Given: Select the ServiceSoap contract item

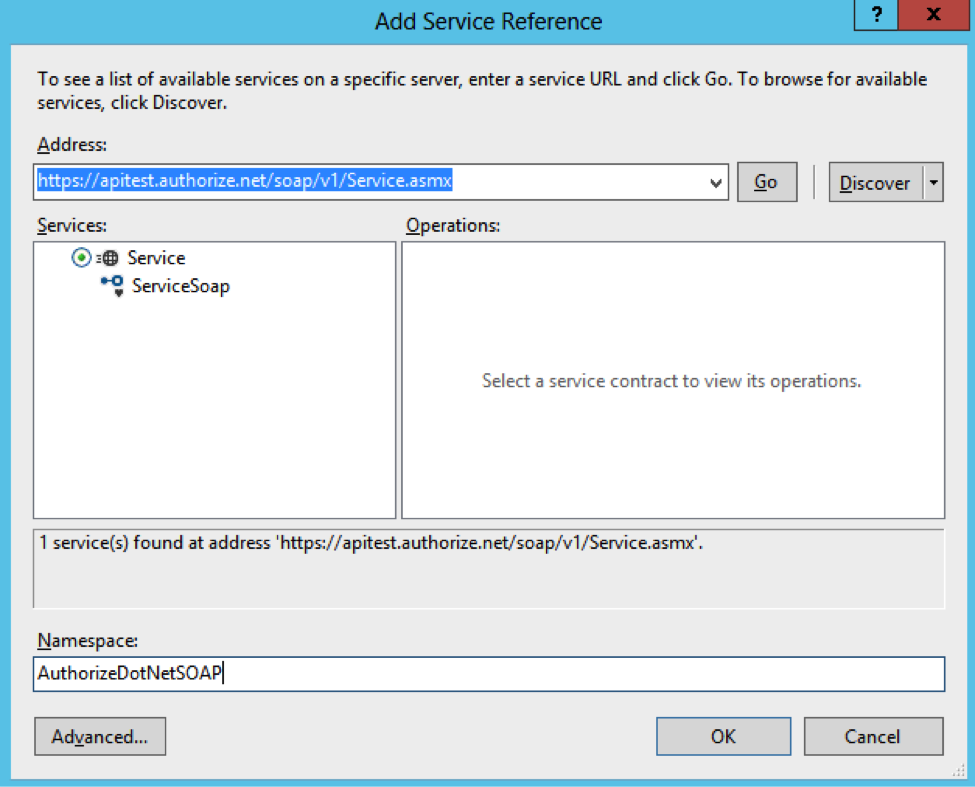Looking at the screenshot, I should [180, 286].
